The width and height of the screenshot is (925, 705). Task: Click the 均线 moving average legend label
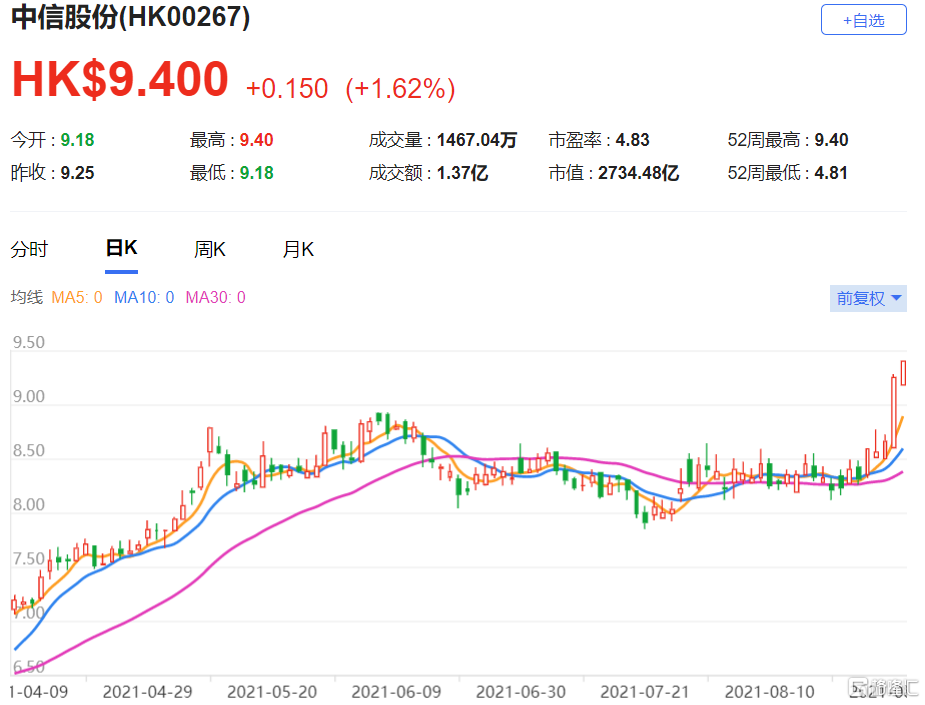(27, 297)
